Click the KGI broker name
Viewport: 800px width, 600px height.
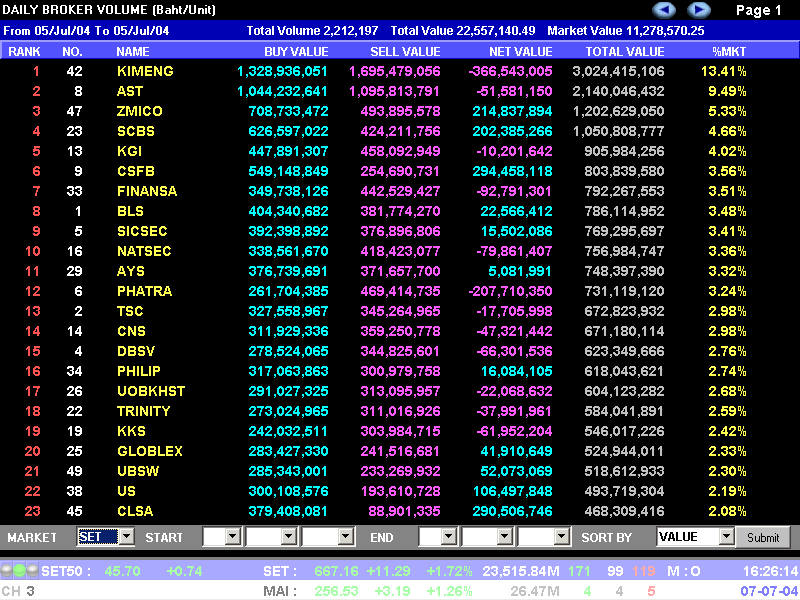[130, 151]
